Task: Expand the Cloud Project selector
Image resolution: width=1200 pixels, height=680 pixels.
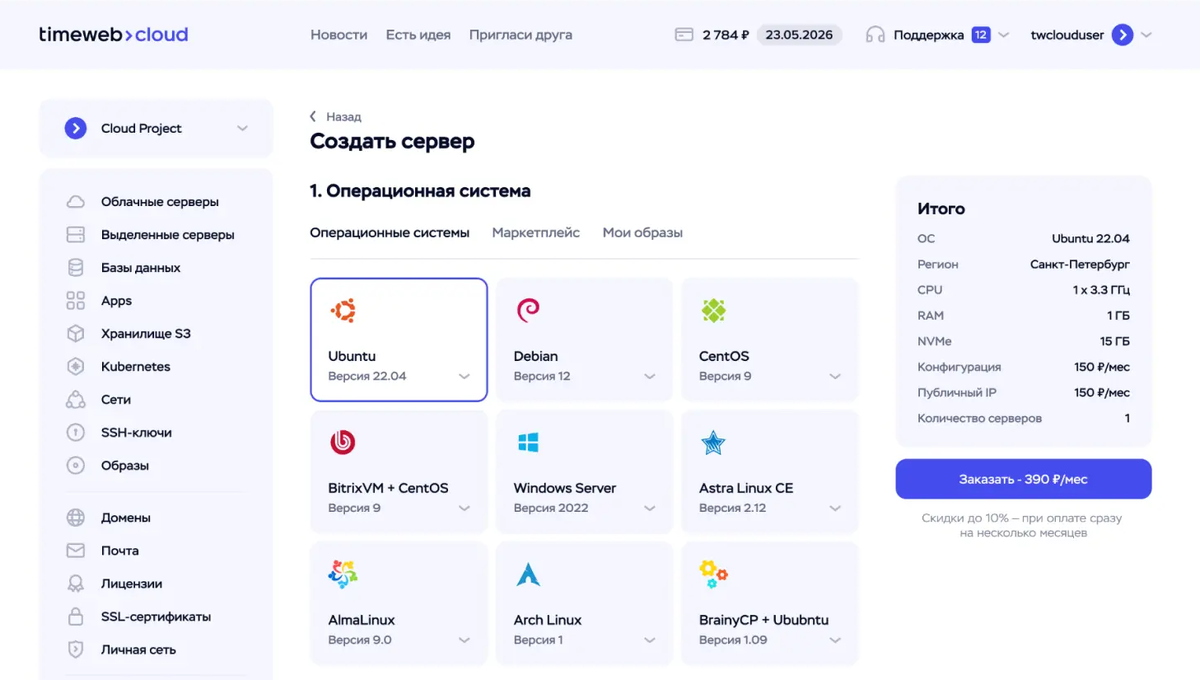Action: tap(242, 128)
